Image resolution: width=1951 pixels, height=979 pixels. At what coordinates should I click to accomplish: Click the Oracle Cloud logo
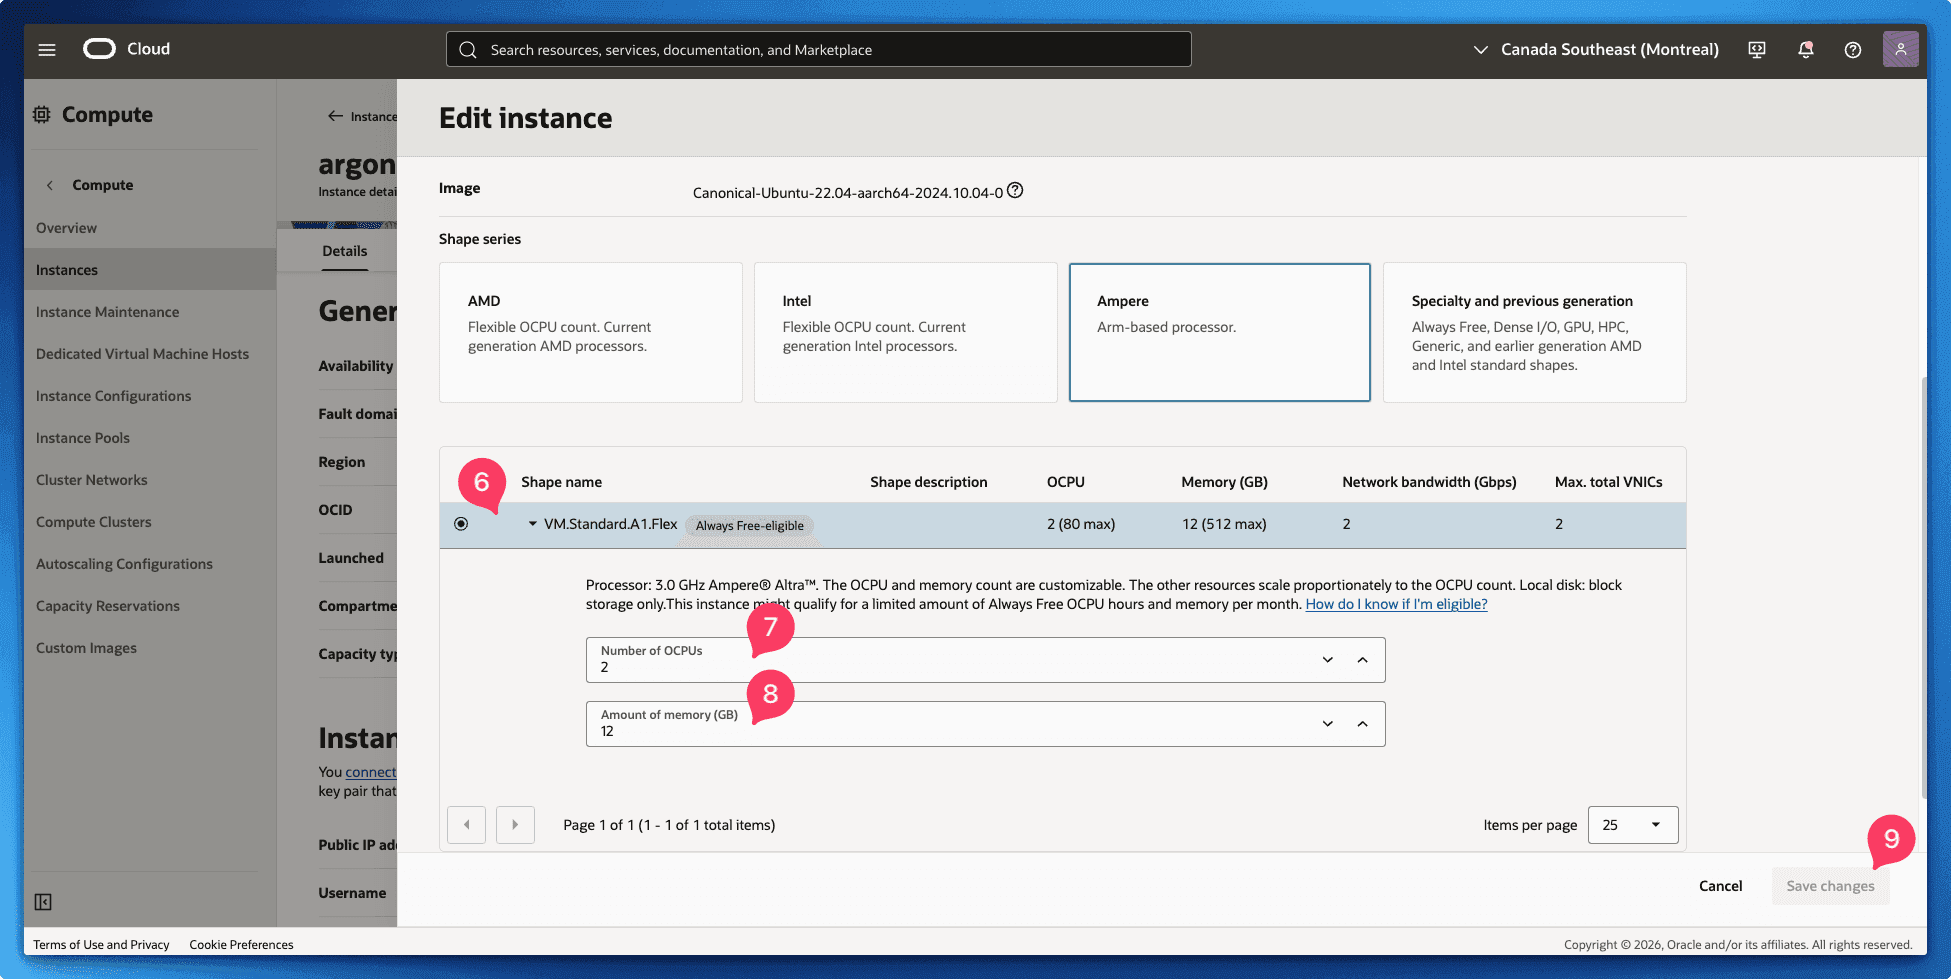click(x=127, y=49)
